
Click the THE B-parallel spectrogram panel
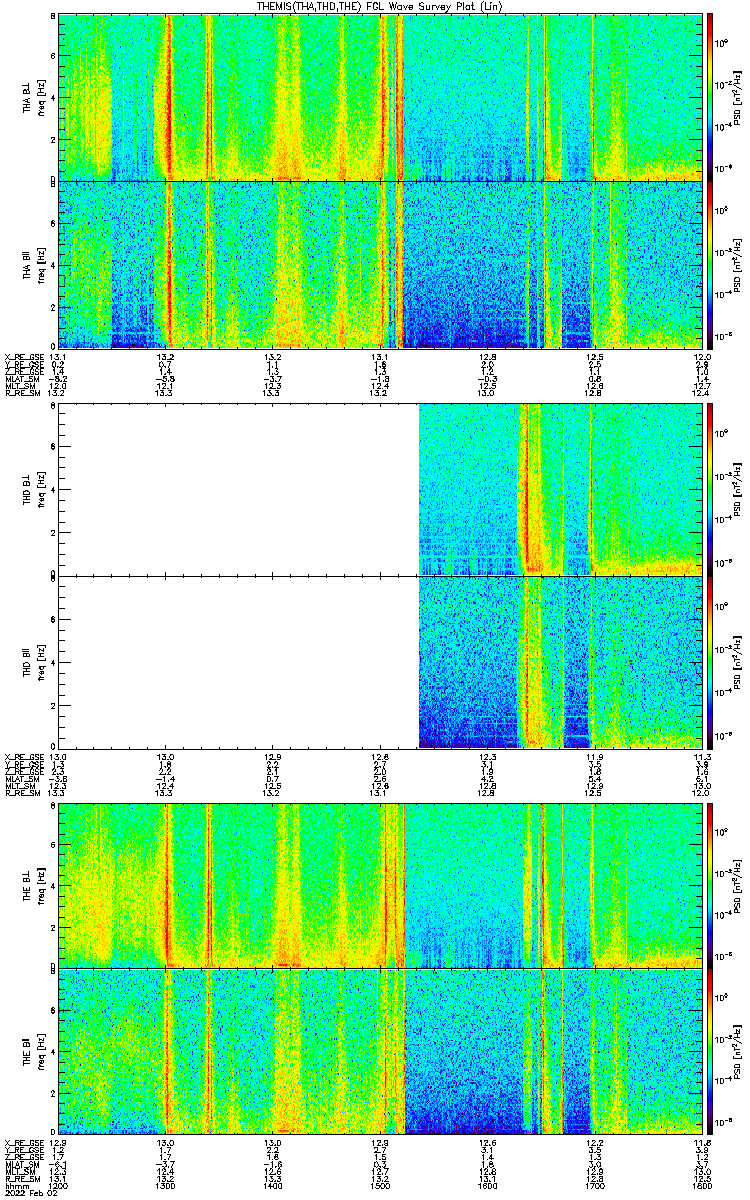(380, 1050)
